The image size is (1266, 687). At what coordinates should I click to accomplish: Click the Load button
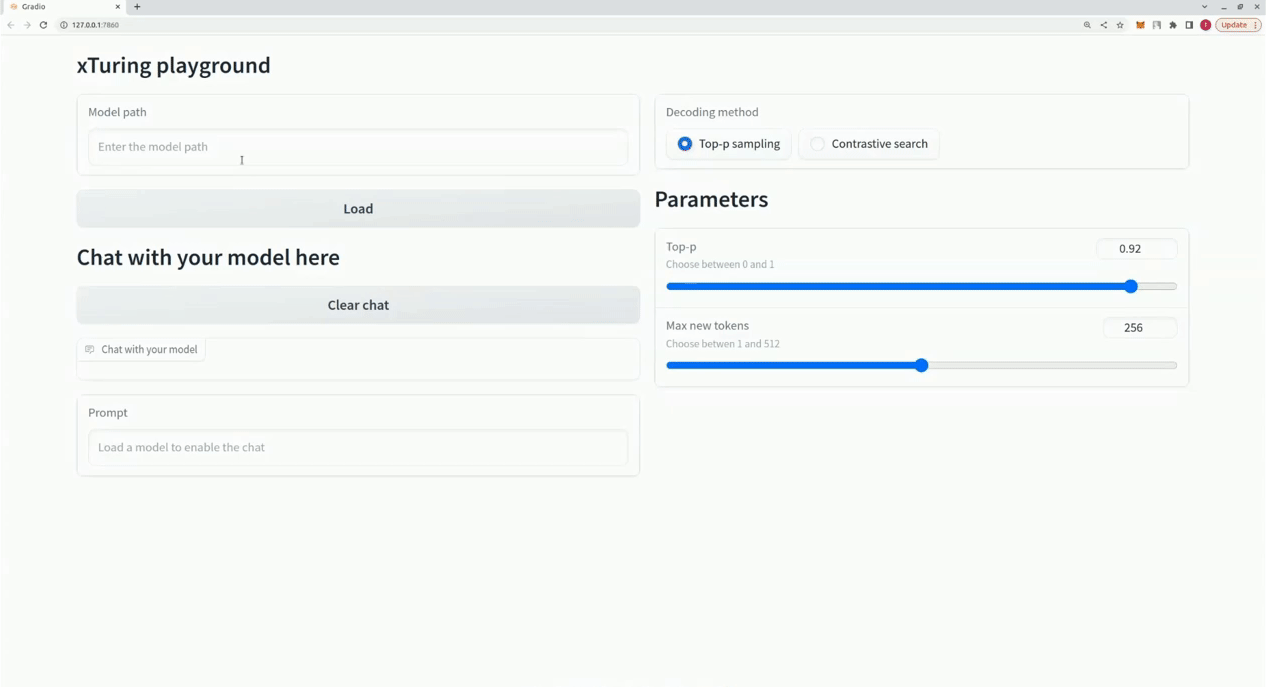tap(358, 209)
